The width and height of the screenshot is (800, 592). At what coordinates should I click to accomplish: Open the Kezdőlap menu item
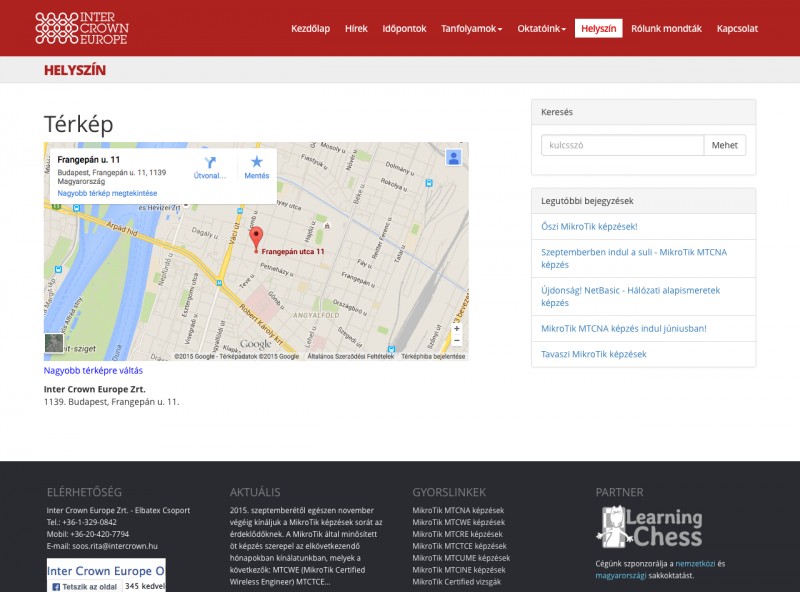pos(310,28)
